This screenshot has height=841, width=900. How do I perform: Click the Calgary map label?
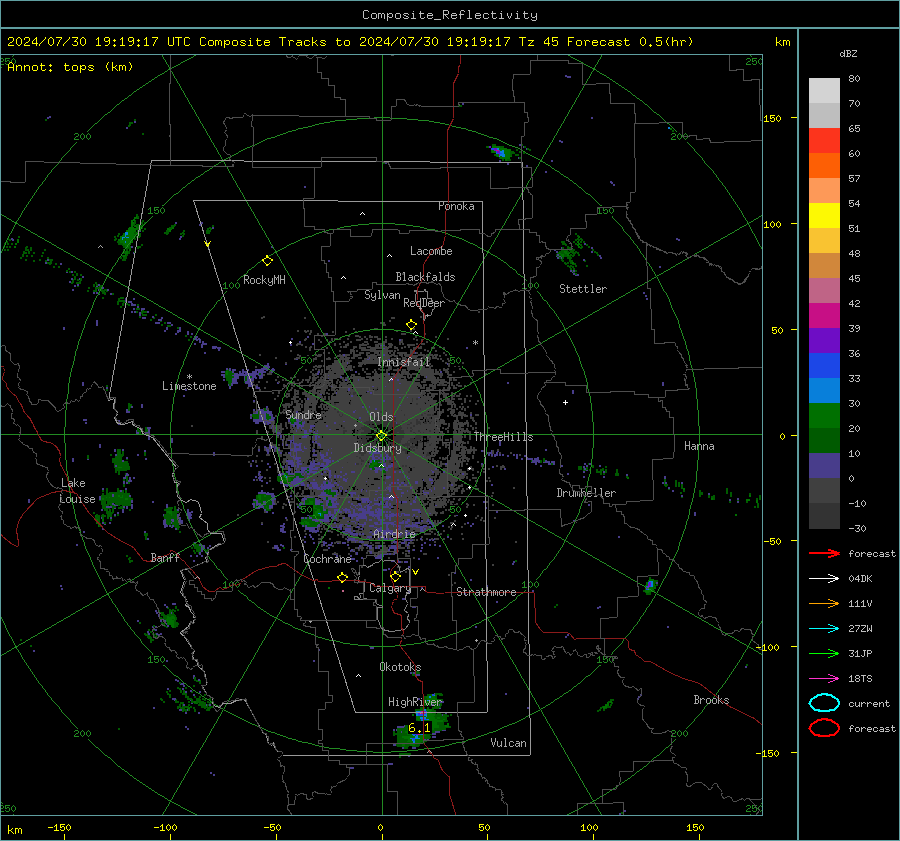click(x=390, y=588)
